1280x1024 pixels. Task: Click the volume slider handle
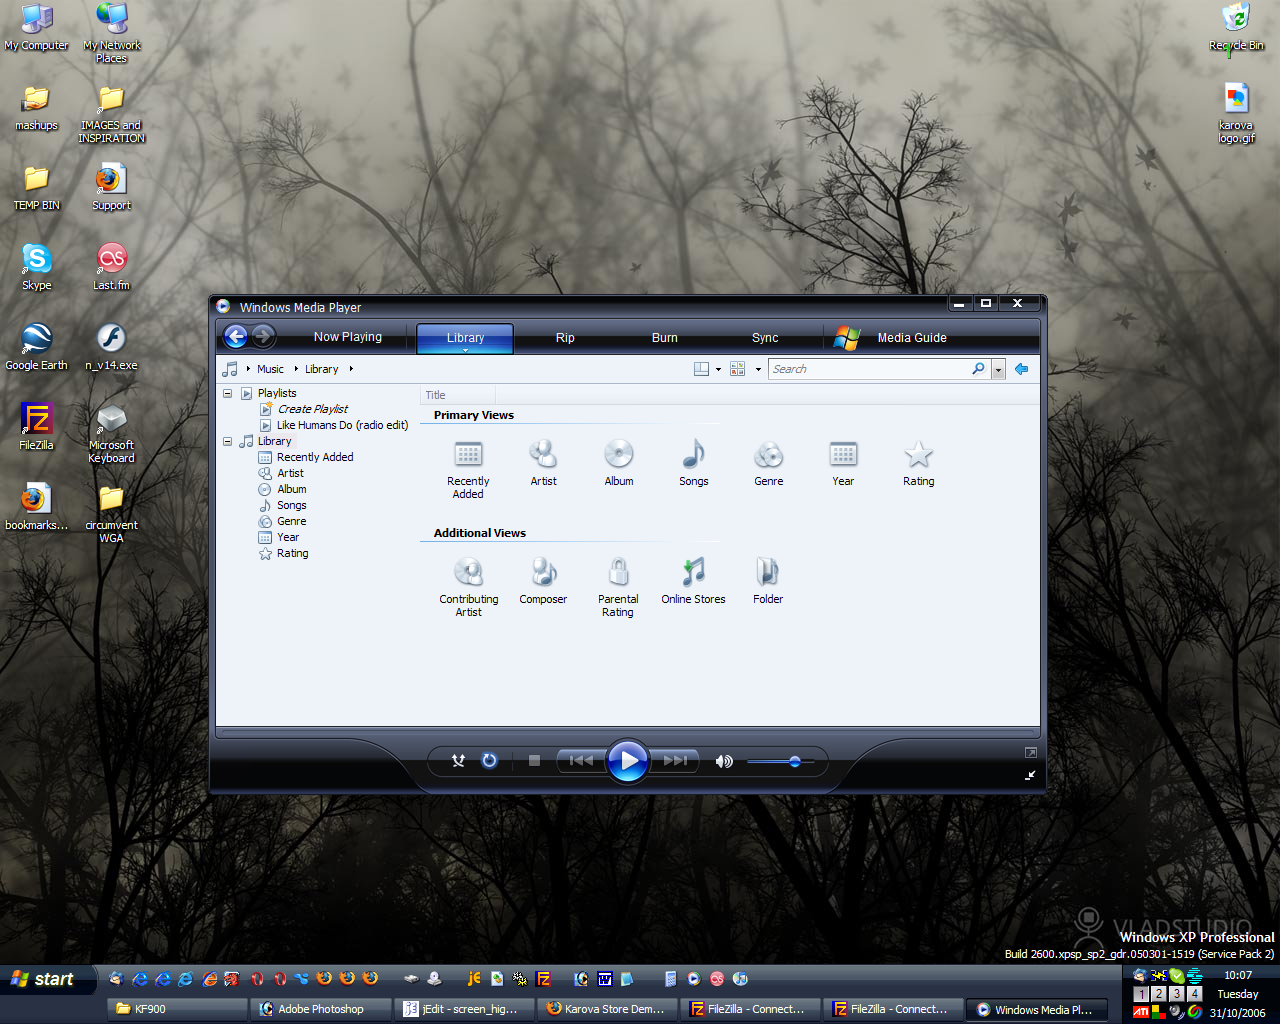click(795, 762)
